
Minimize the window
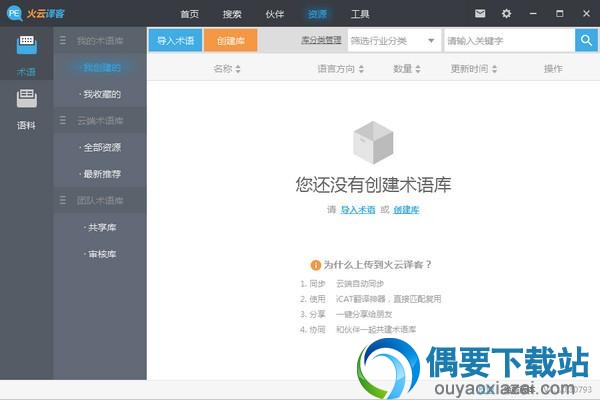(533, 14)
